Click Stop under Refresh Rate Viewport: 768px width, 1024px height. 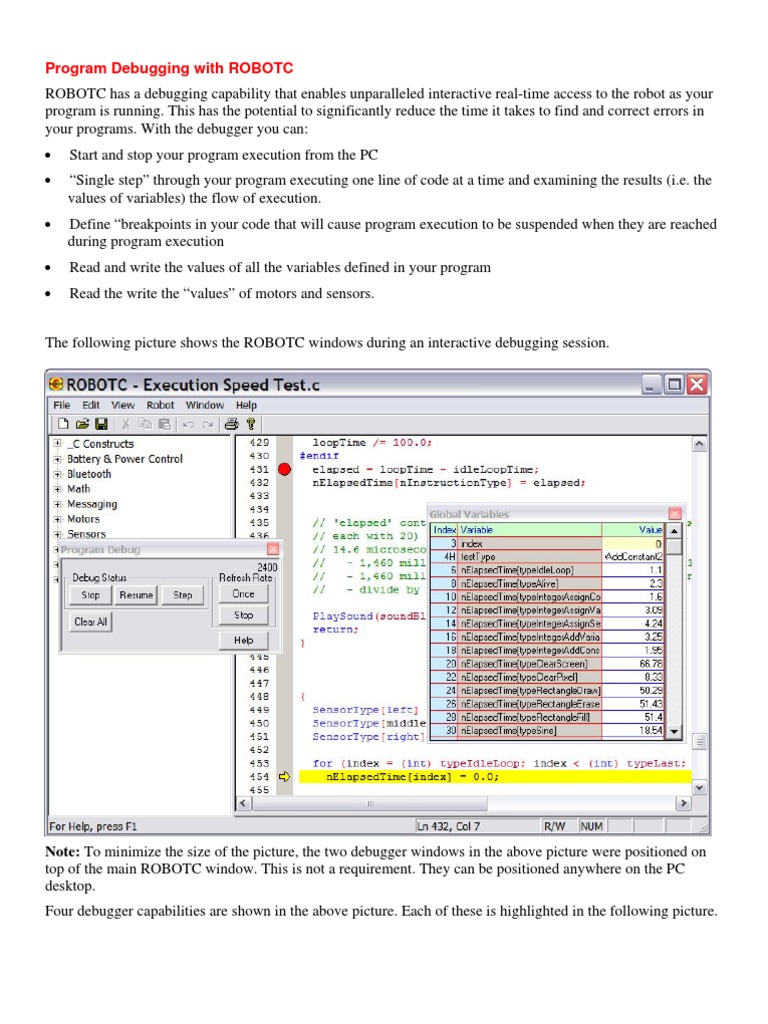pyautogui.click(x=243, y=615)
